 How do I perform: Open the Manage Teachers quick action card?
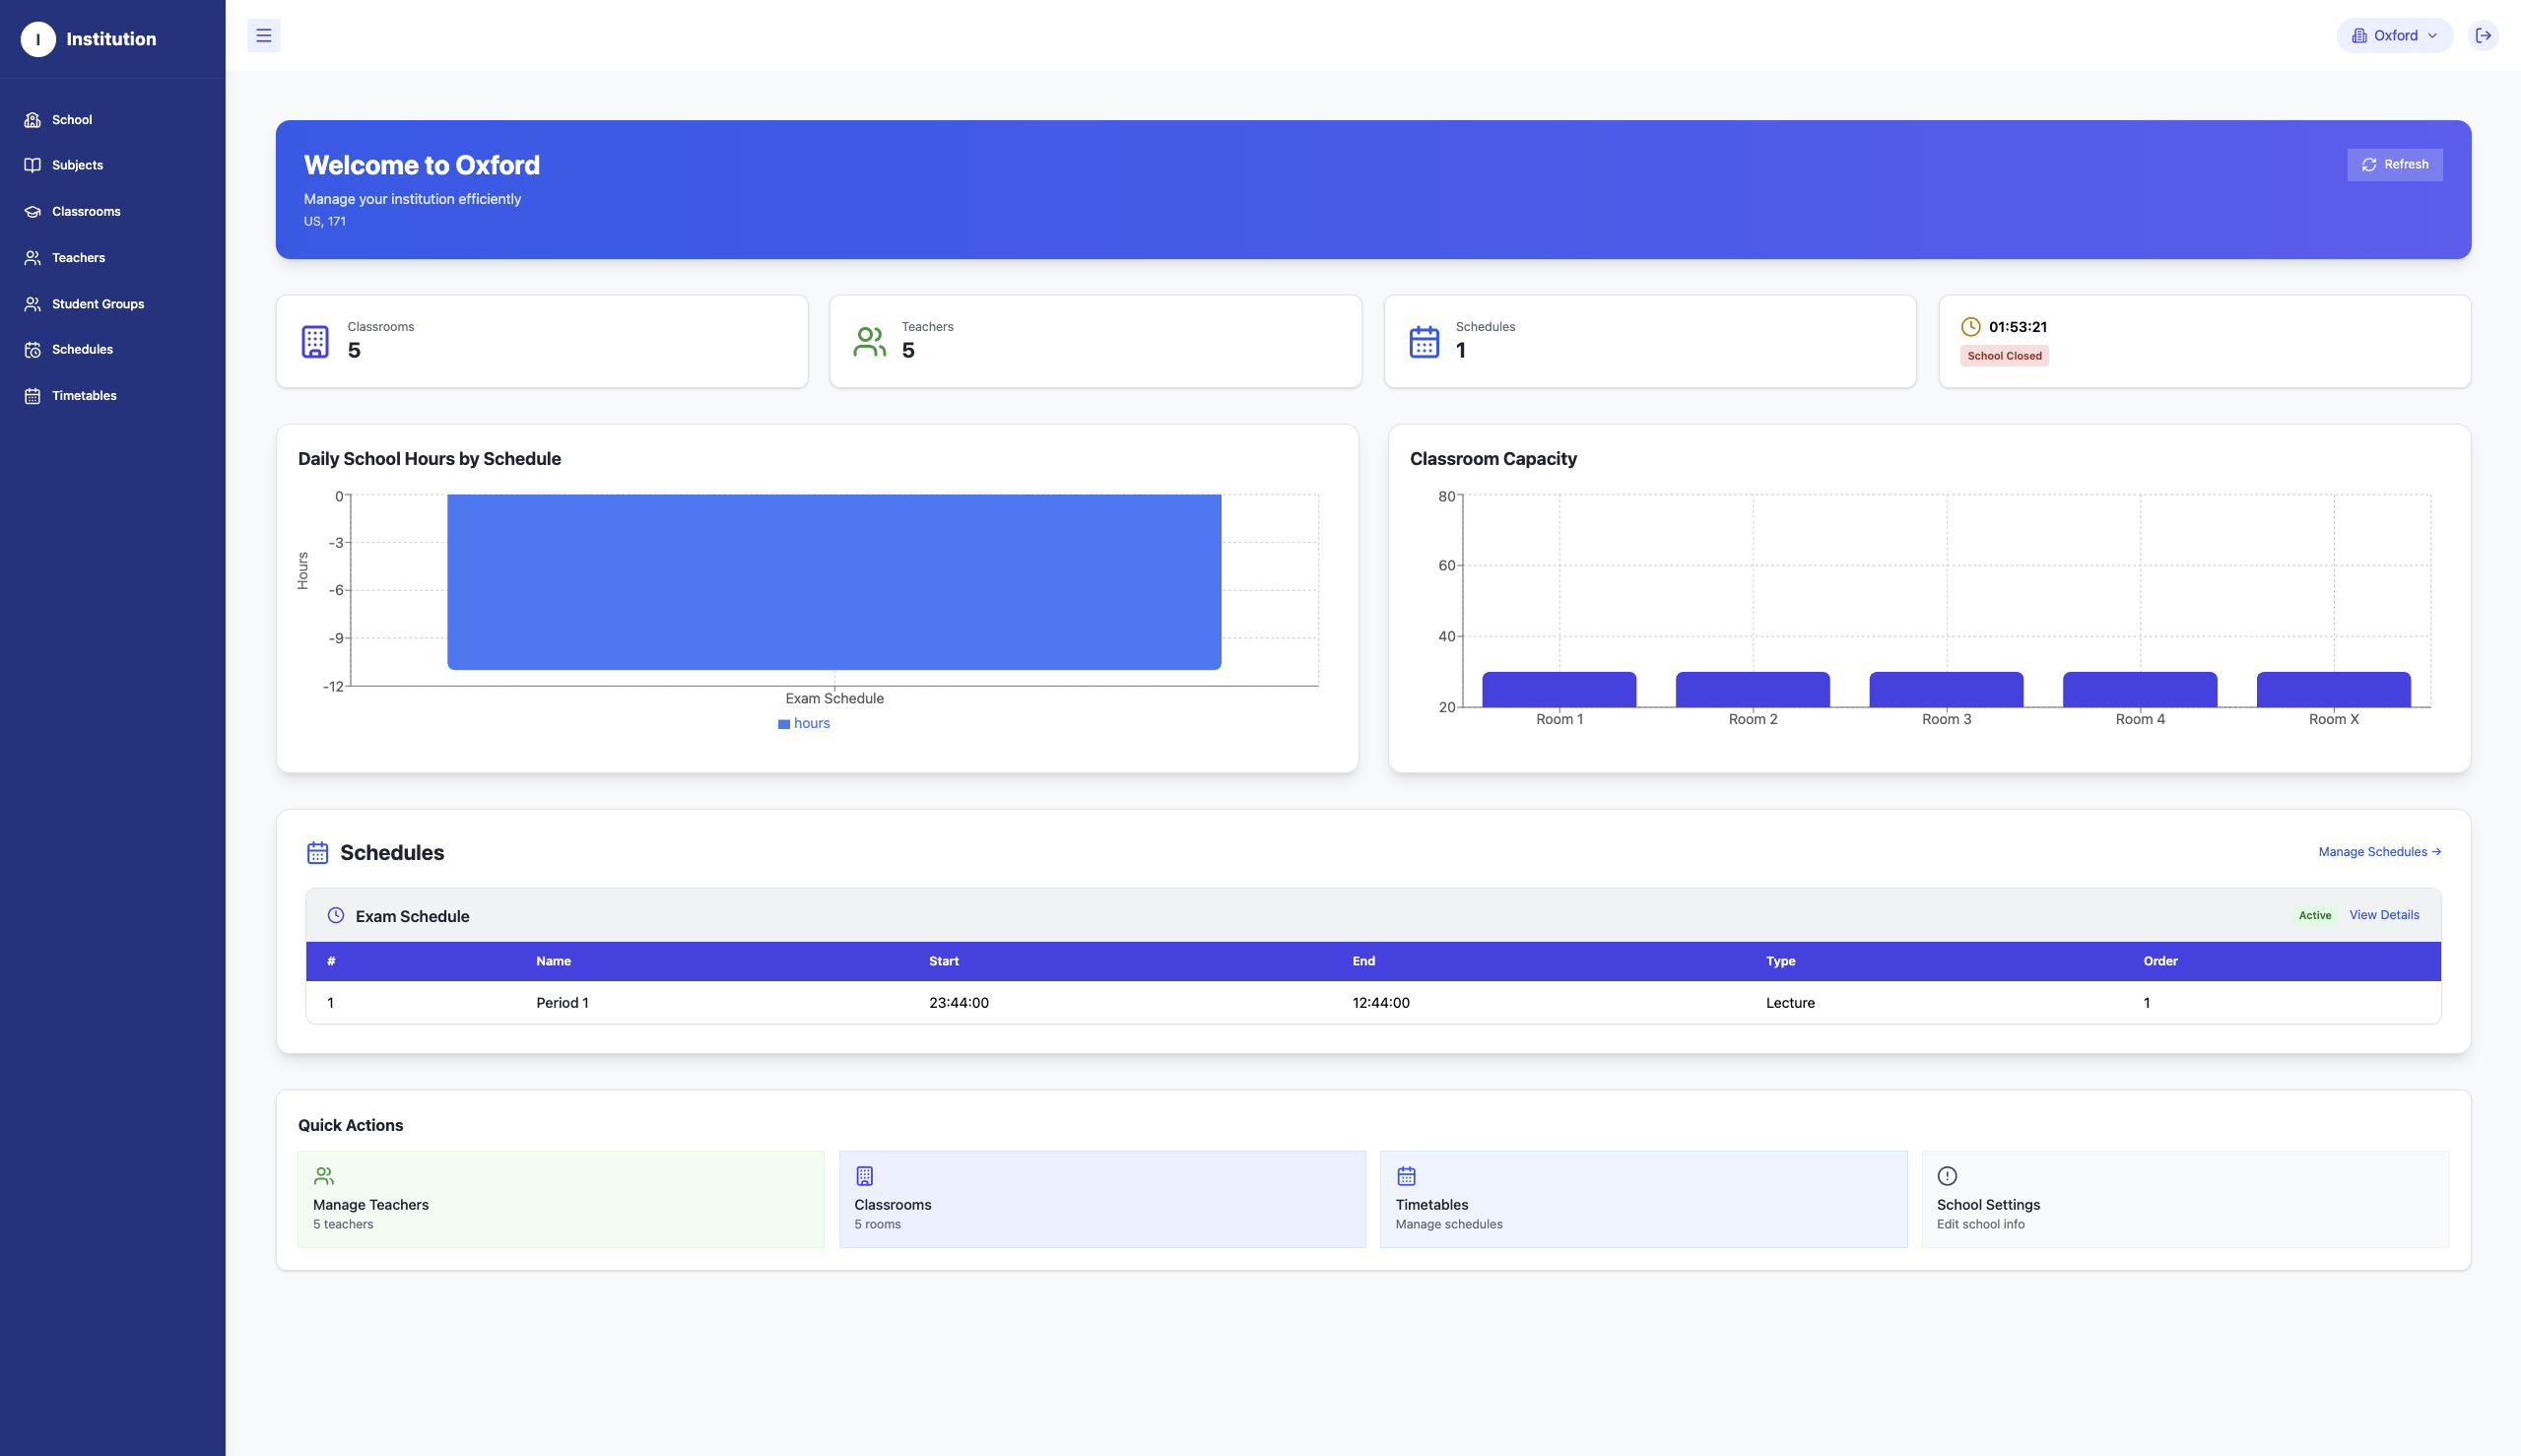coord(559,1198)
